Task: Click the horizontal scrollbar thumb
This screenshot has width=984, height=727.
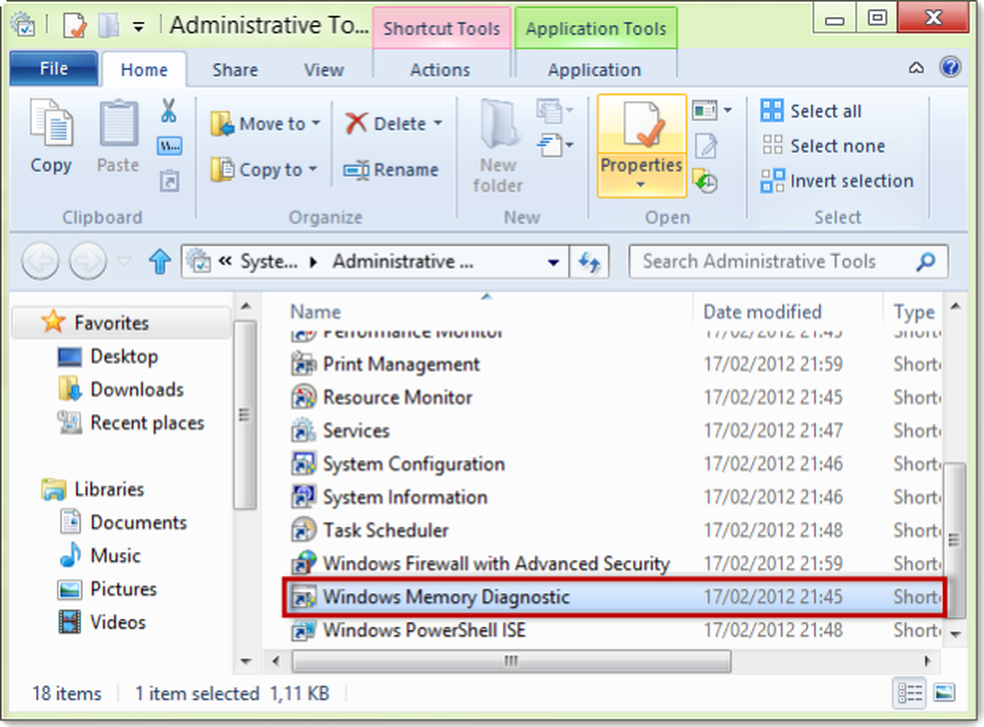Action: coord(511,661)
